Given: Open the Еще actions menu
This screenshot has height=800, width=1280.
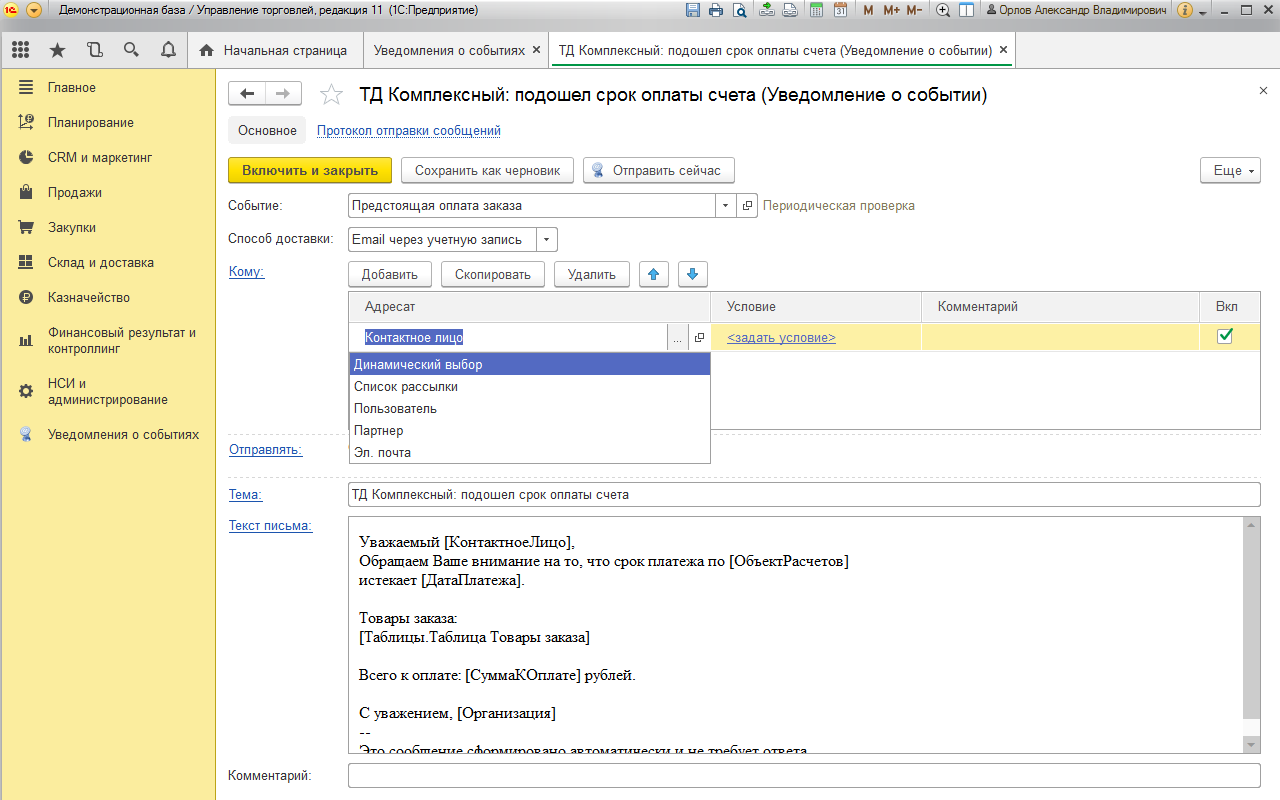Looking at the screenshot, I should click(x=1230, y=171).
